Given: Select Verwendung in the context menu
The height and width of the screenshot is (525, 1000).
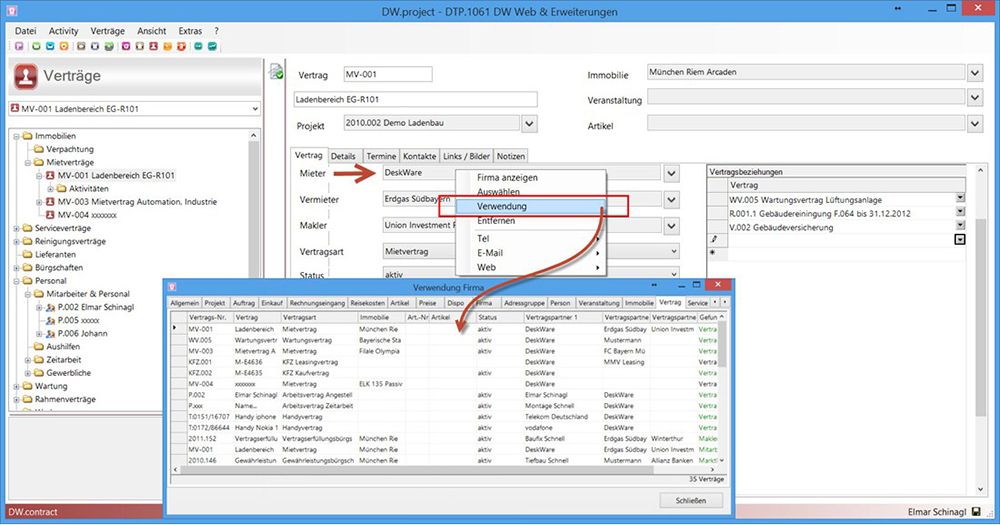Looking at the screenshot, I should 502,206.
